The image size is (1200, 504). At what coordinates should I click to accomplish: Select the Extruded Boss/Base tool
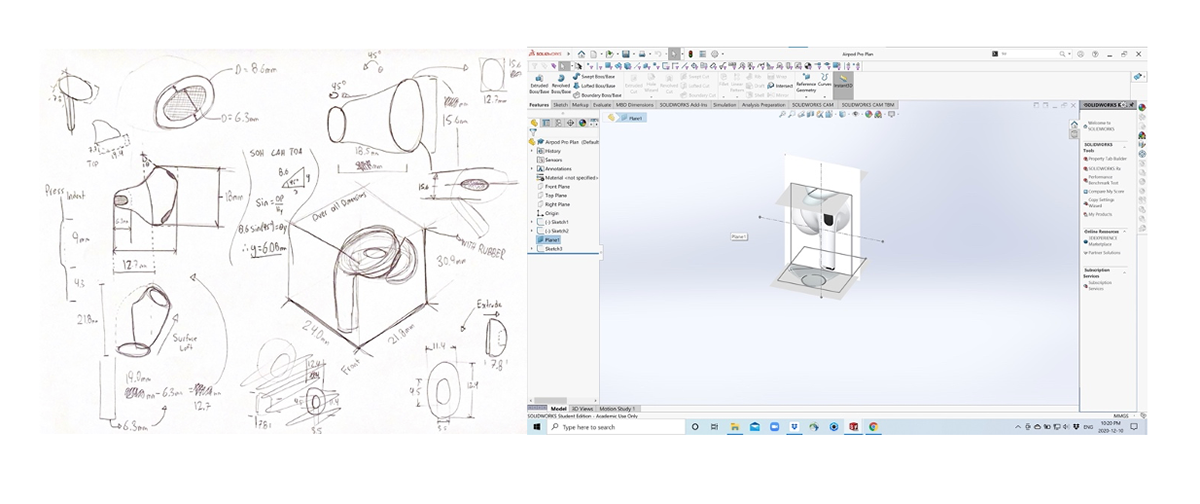[539, 85]
